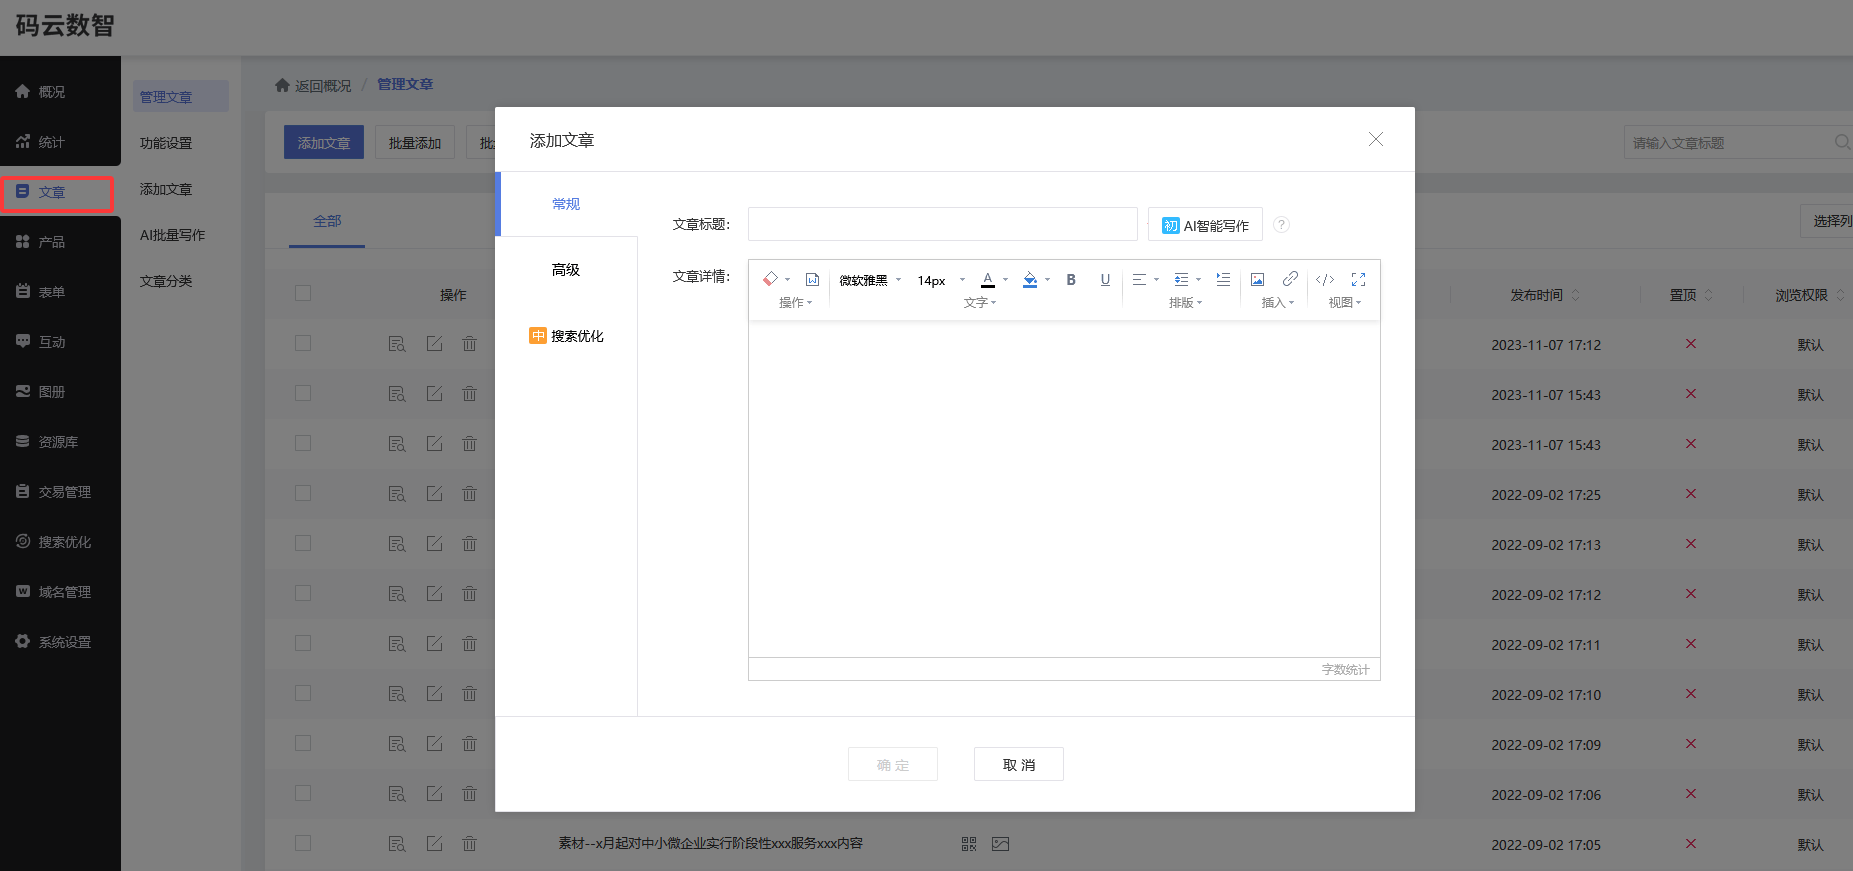Open the 搜索优化 tab in dialog

pos(567,336)
